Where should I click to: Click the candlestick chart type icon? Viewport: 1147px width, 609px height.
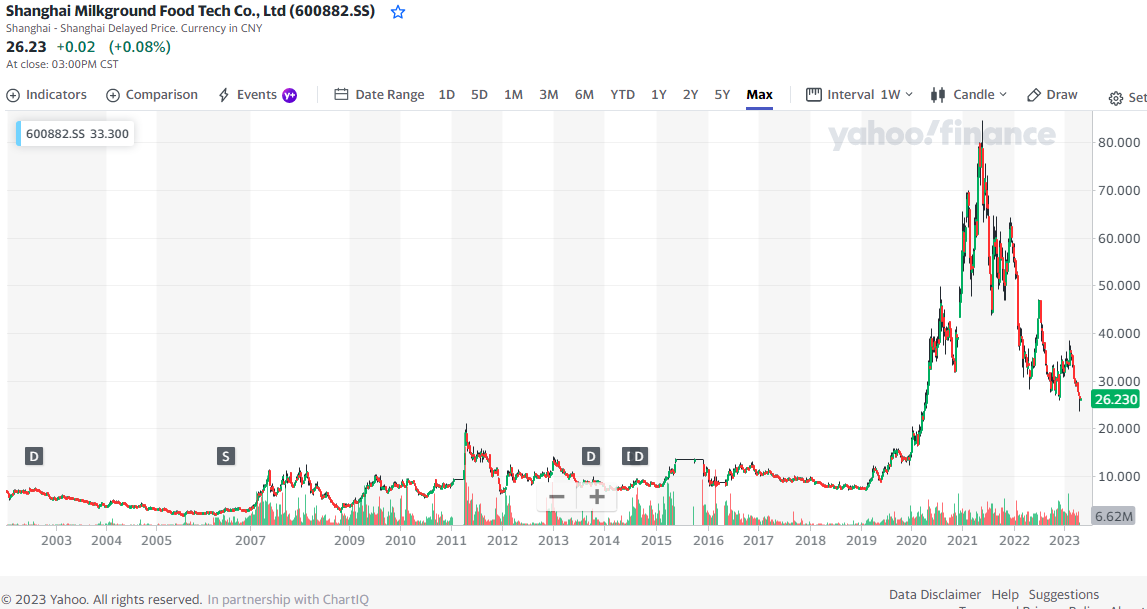pyautogui.click(x=938, y=94)
